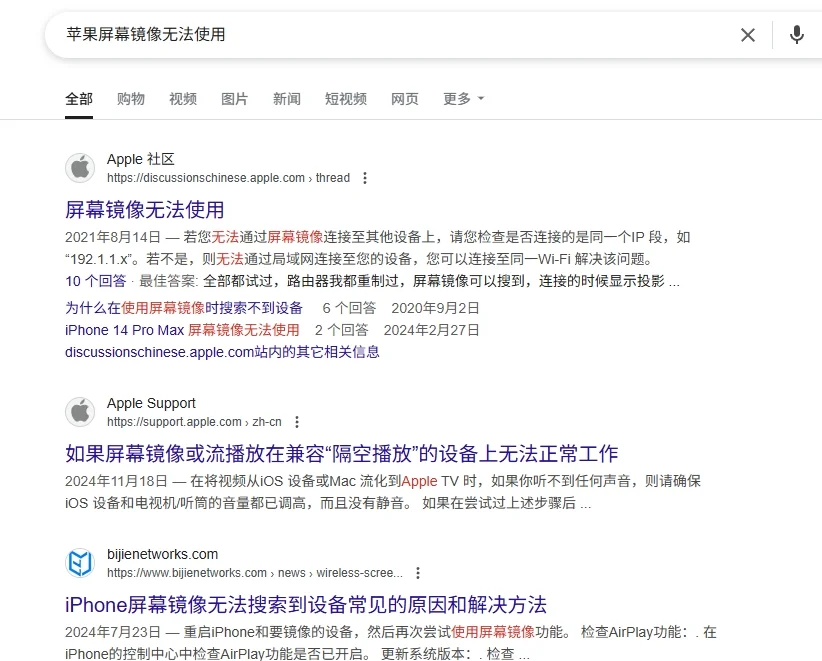Open the 购物 tab
Image resolution: width=822 pixels, height=661 pixels.
[x=131, y=99]
